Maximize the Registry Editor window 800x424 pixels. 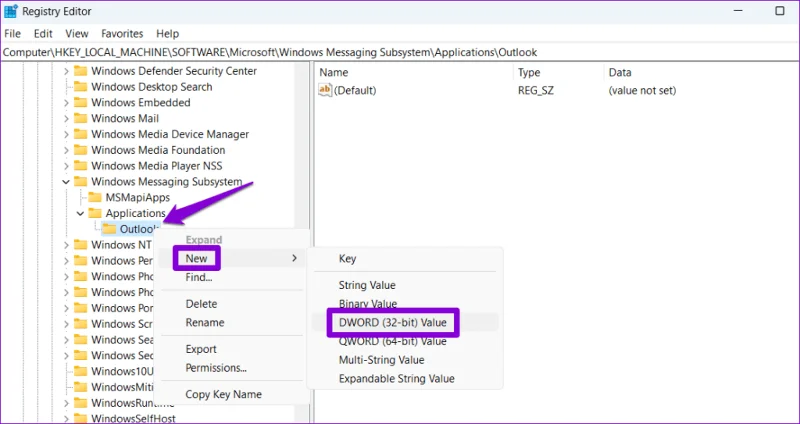(780, 11)
